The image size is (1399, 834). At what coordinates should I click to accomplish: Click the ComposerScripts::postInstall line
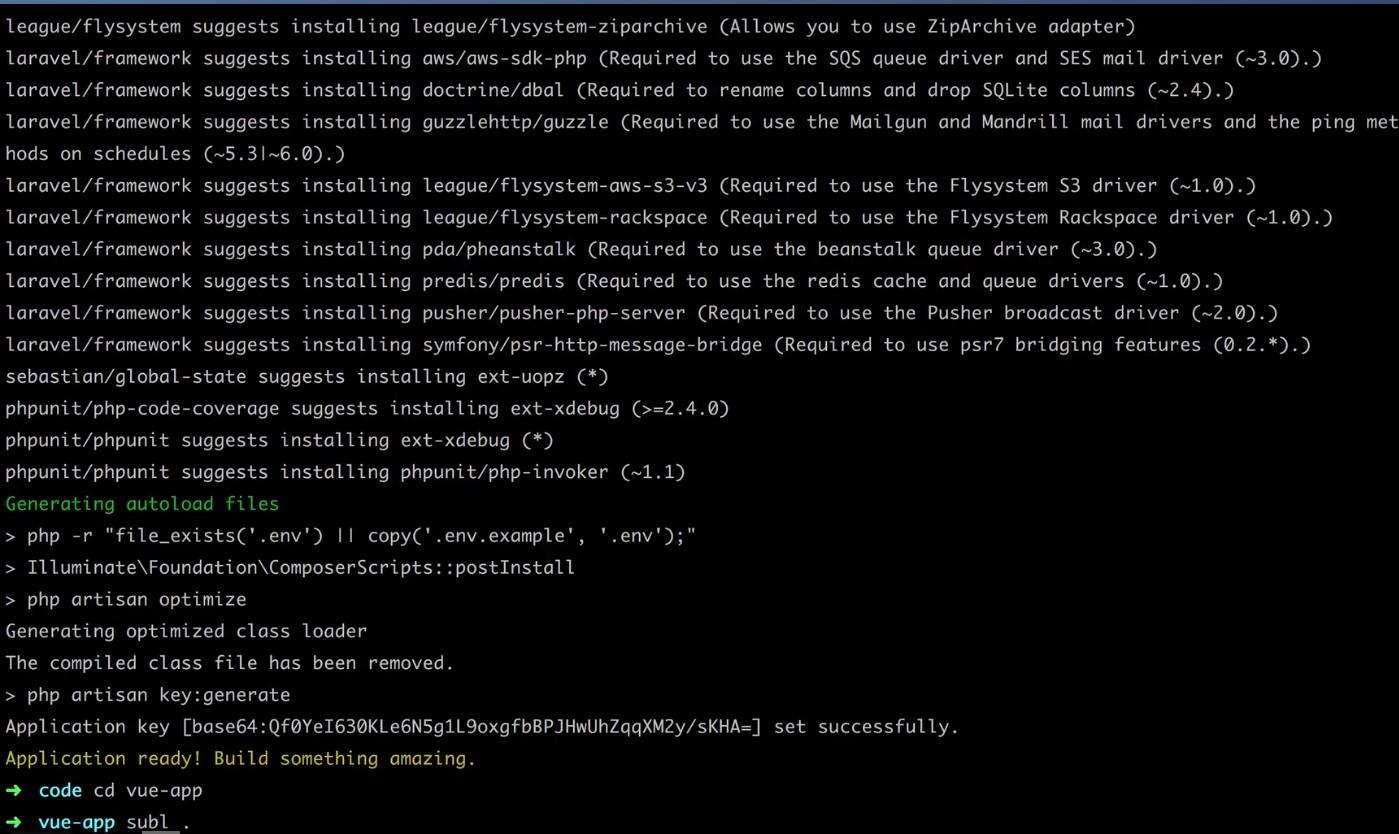(x=300, y=568)
